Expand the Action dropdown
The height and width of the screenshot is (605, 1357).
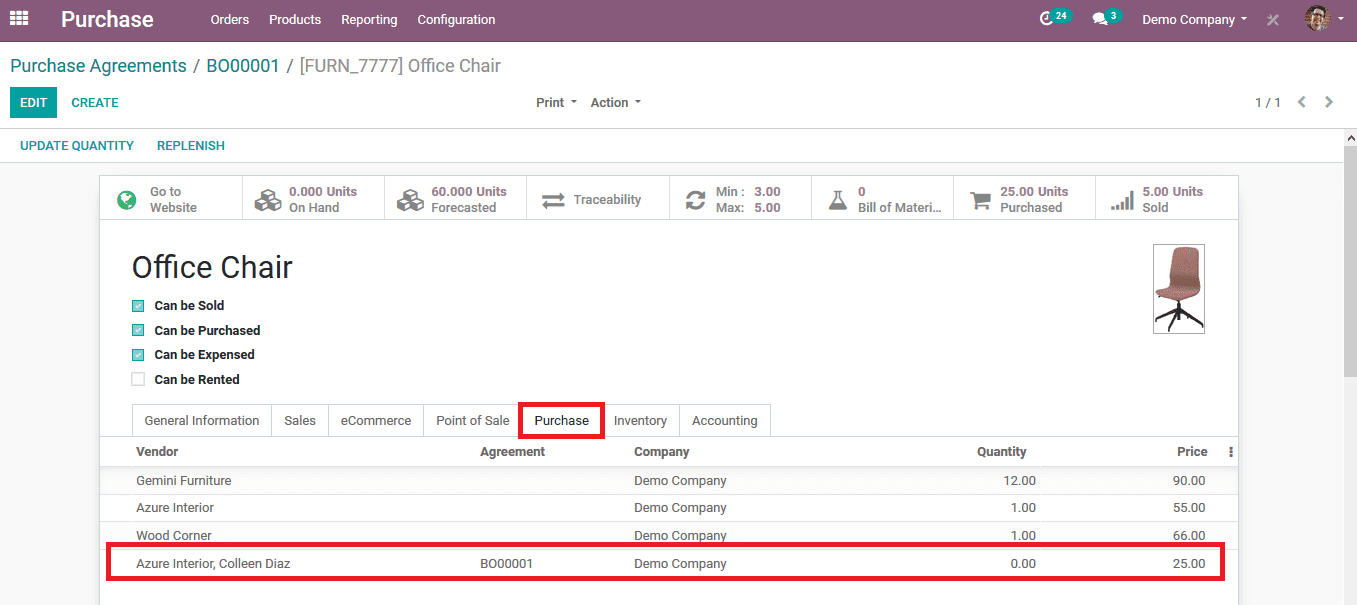pos(615,102)
